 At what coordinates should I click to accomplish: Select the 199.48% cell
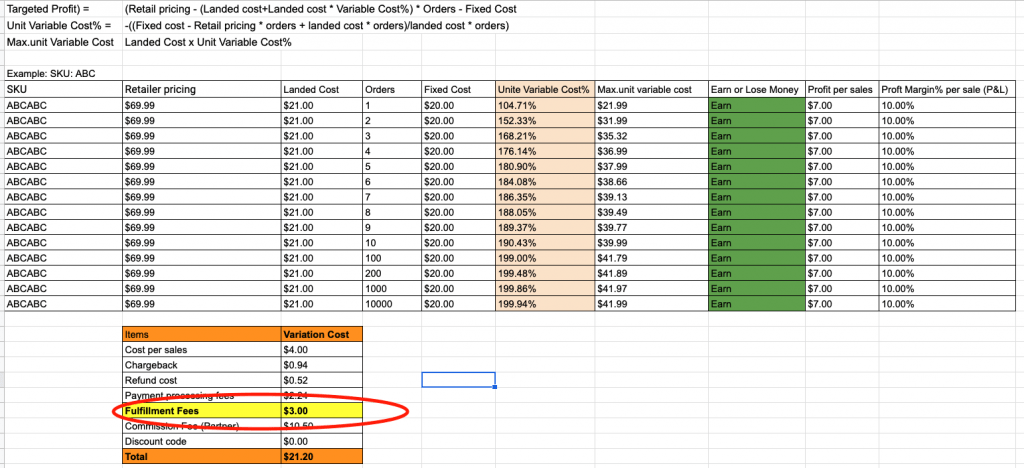coord(545,273)
